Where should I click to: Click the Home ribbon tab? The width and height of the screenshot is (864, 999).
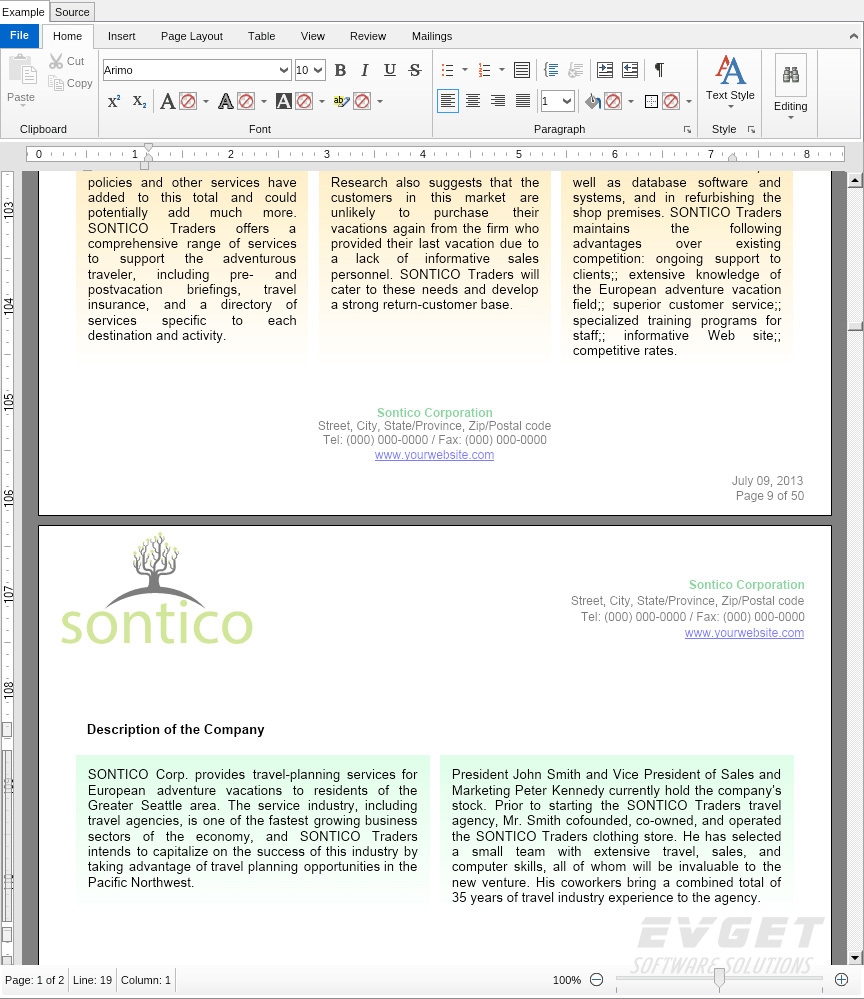tap(68, 36)
